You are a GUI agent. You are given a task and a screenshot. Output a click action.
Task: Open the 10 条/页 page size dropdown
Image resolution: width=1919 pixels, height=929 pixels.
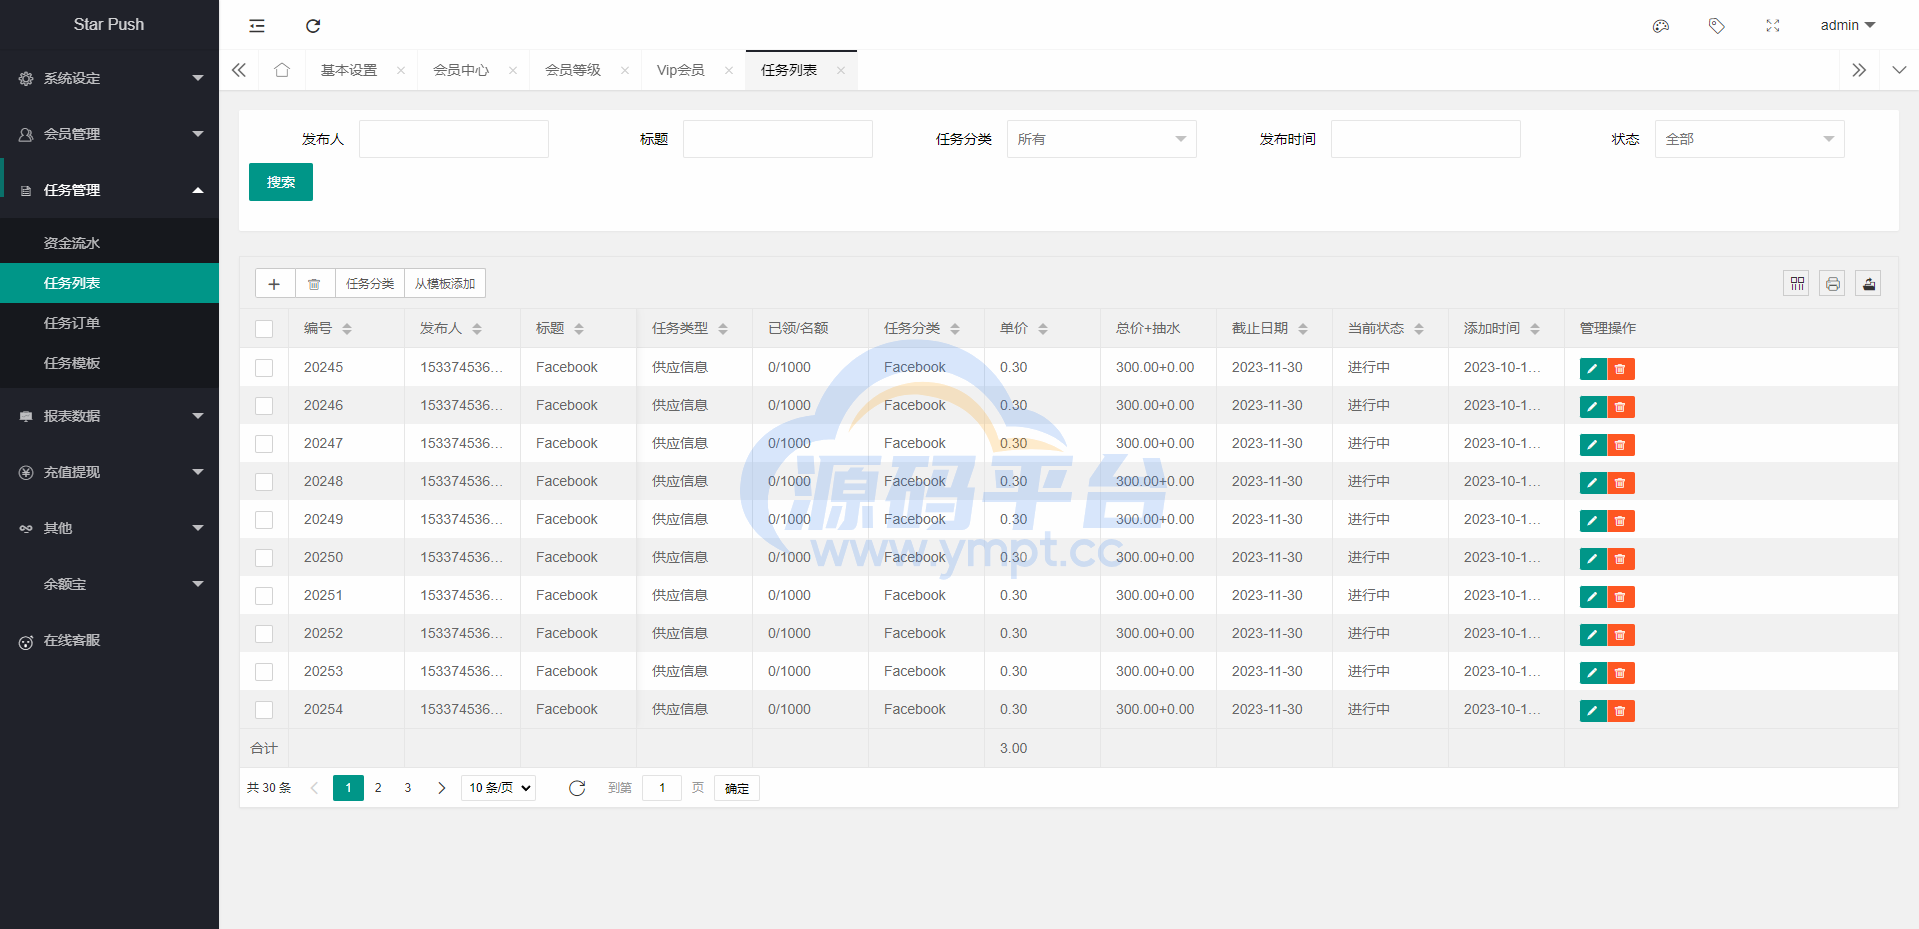(499, 788)
